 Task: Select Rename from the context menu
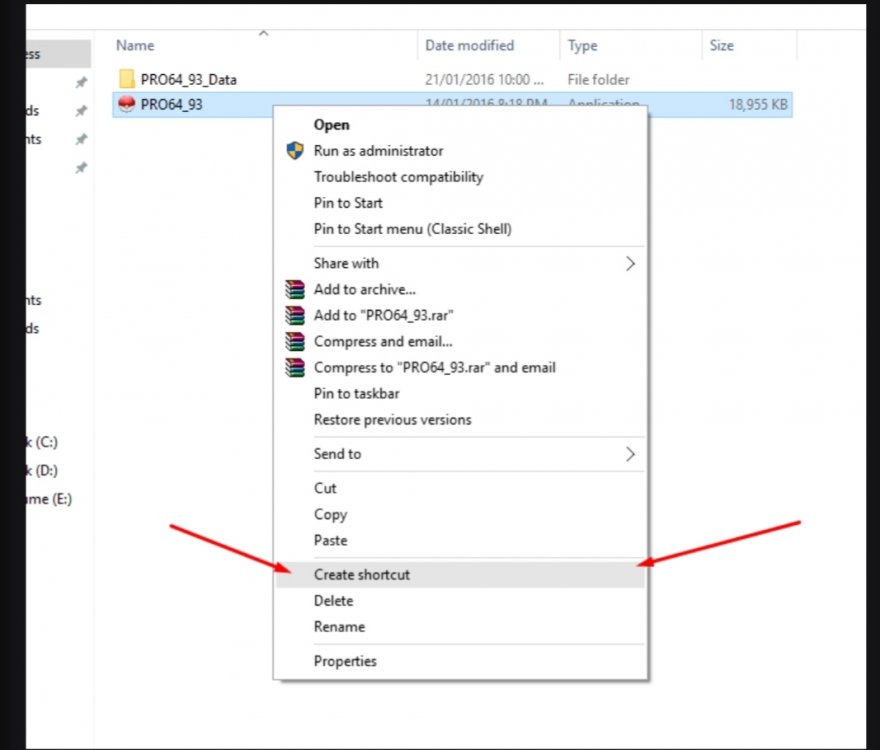339,627
